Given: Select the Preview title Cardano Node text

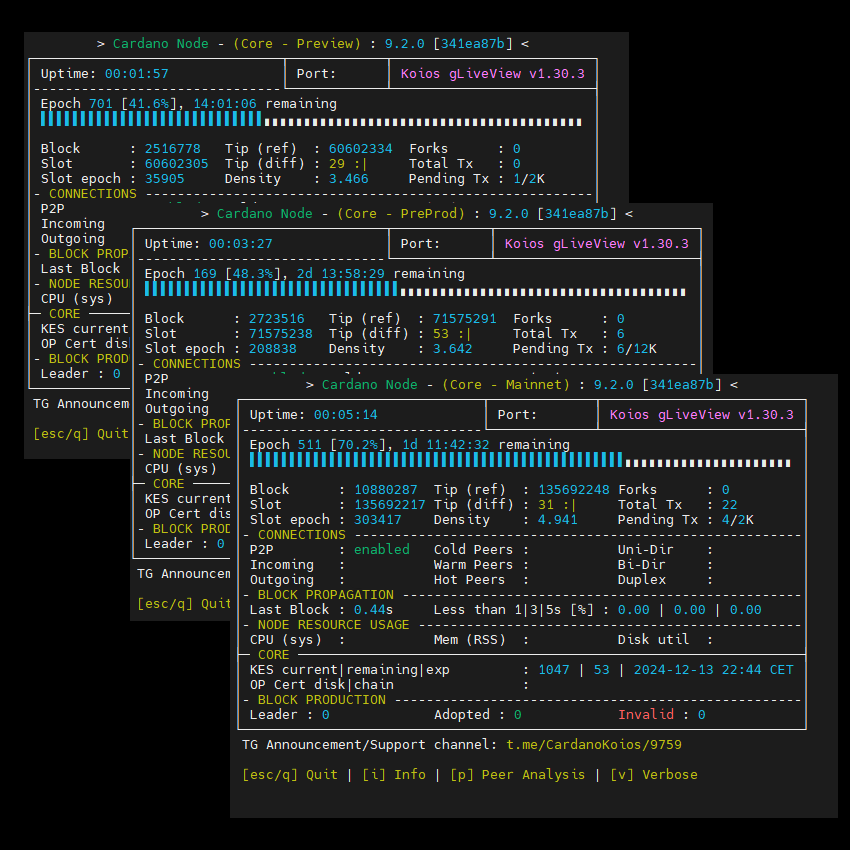Looking at the screenshot, I should 160,43.
